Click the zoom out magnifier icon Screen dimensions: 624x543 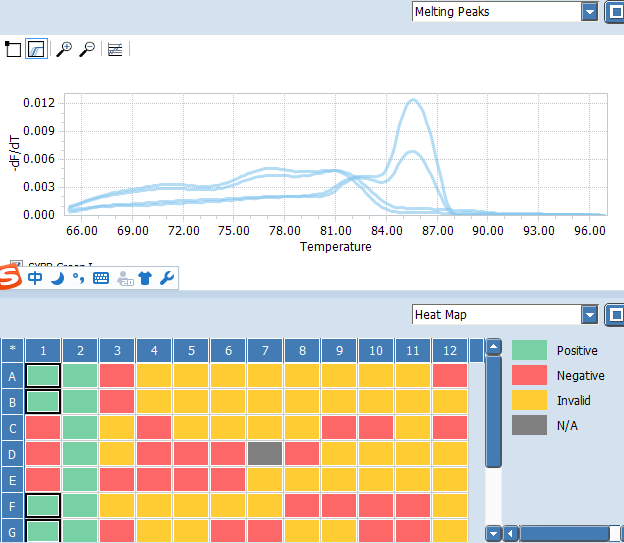pyautogui.click(x=87, y=49)
